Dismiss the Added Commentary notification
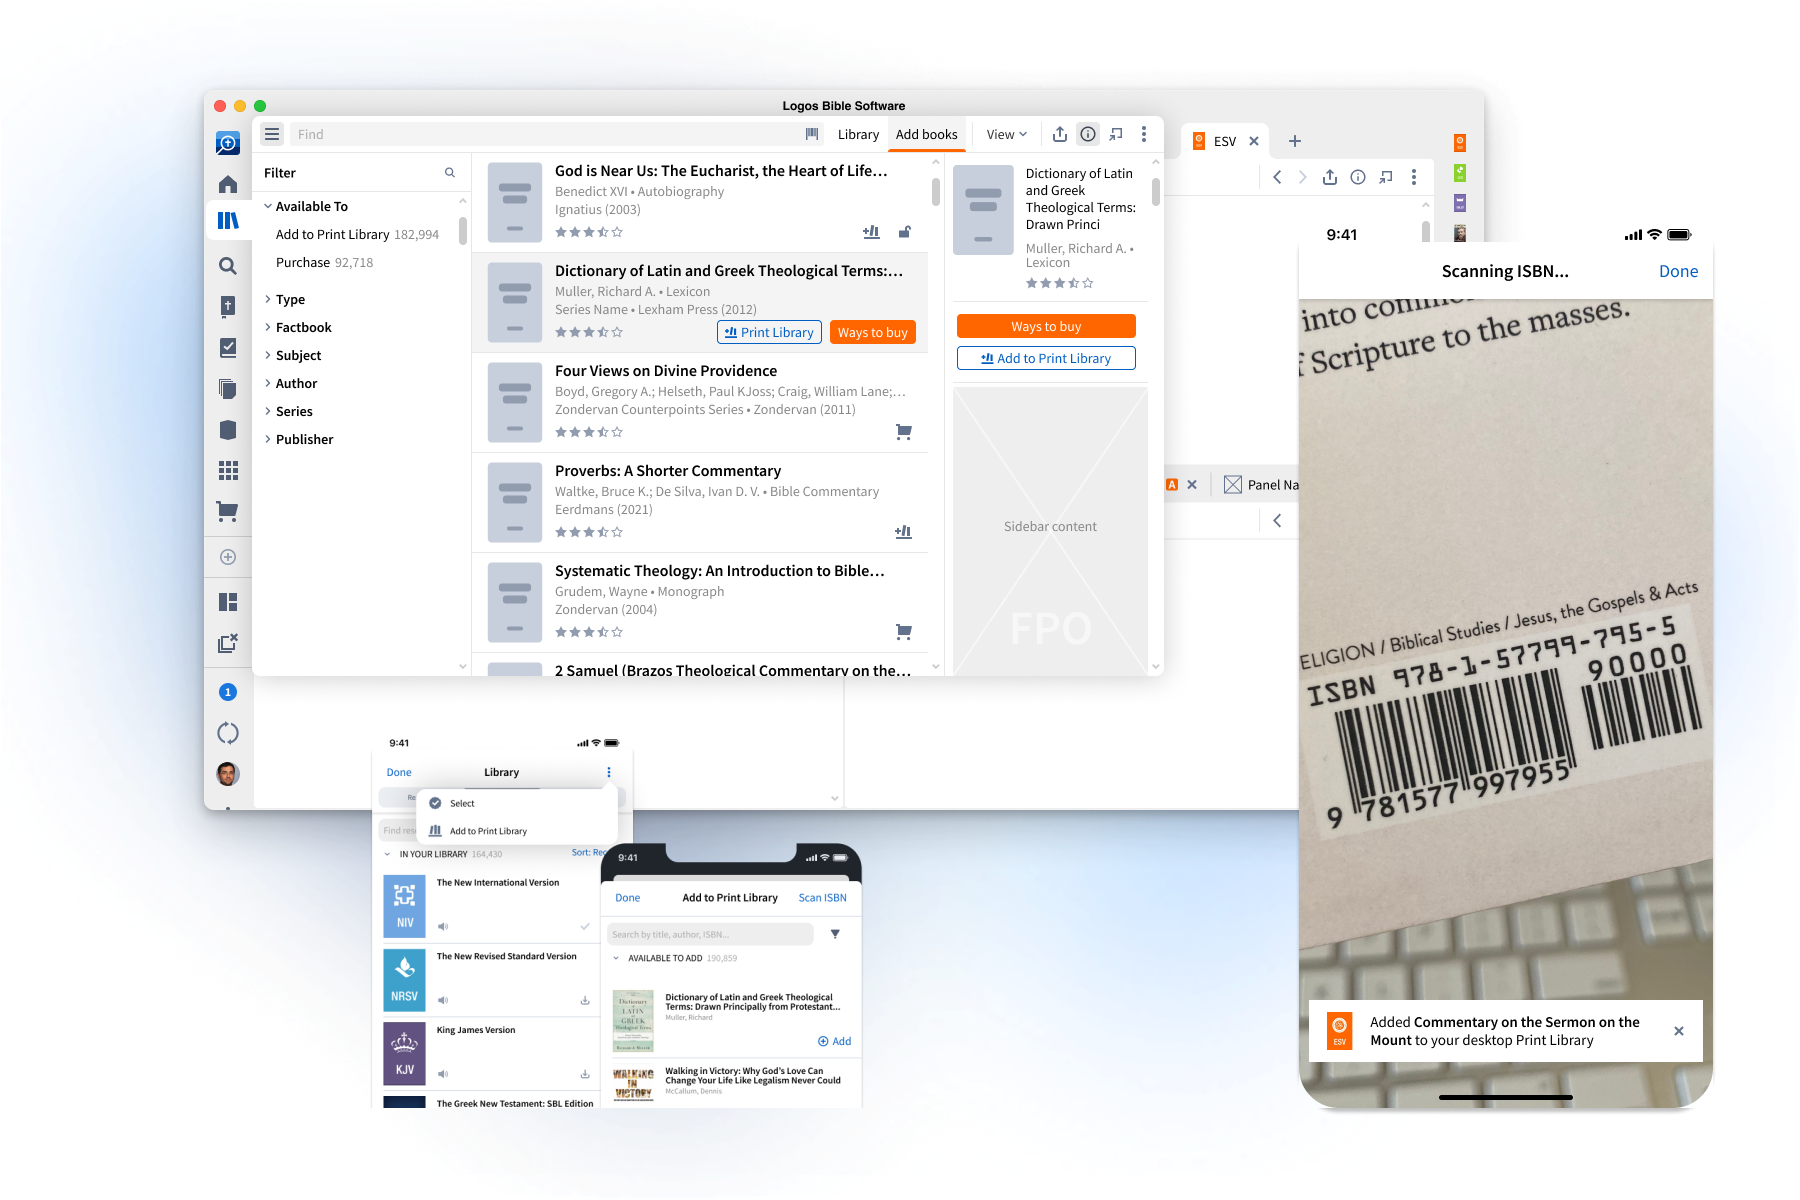The width and height of the screenshot is (1800, 1200). 1679,1031
